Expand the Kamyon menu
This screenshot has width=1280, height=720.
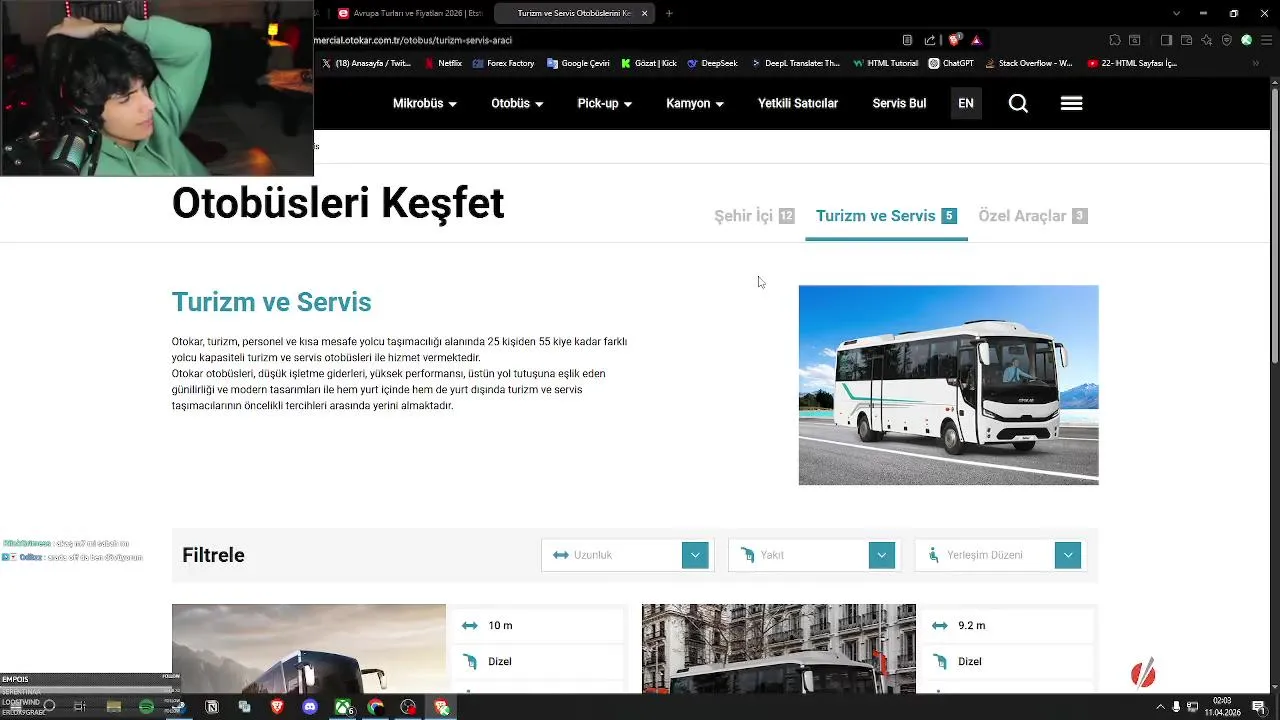695,103
